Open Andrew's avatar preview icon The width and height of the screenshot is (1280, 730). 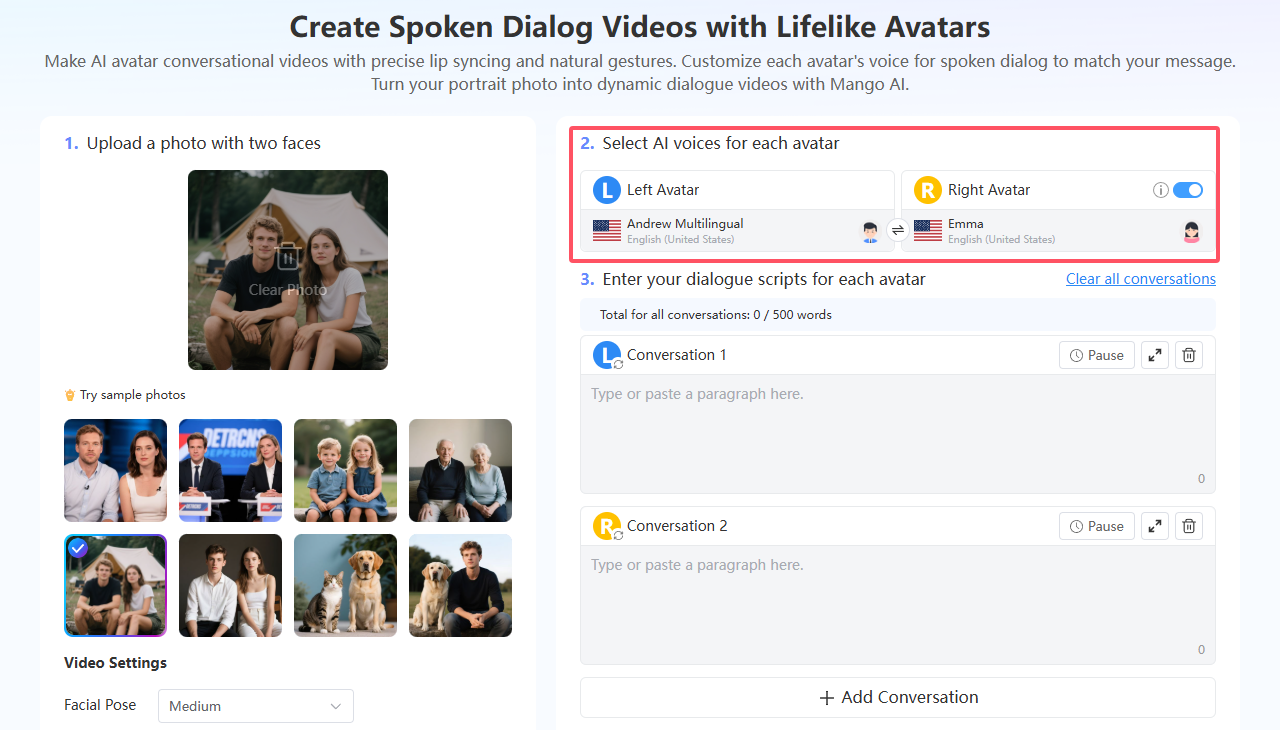click(x=870, y=231)
